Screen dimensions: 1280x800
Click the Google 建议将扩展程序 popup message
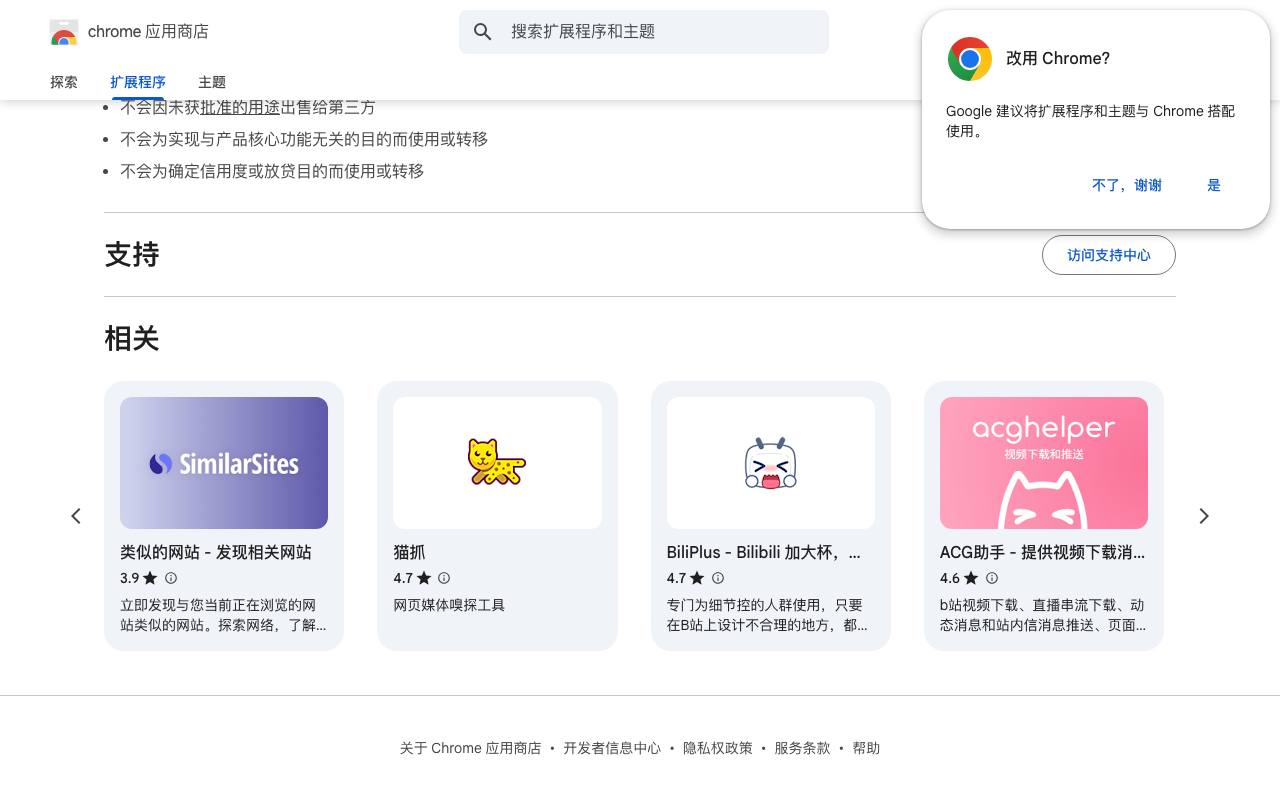coord(1090,121)
